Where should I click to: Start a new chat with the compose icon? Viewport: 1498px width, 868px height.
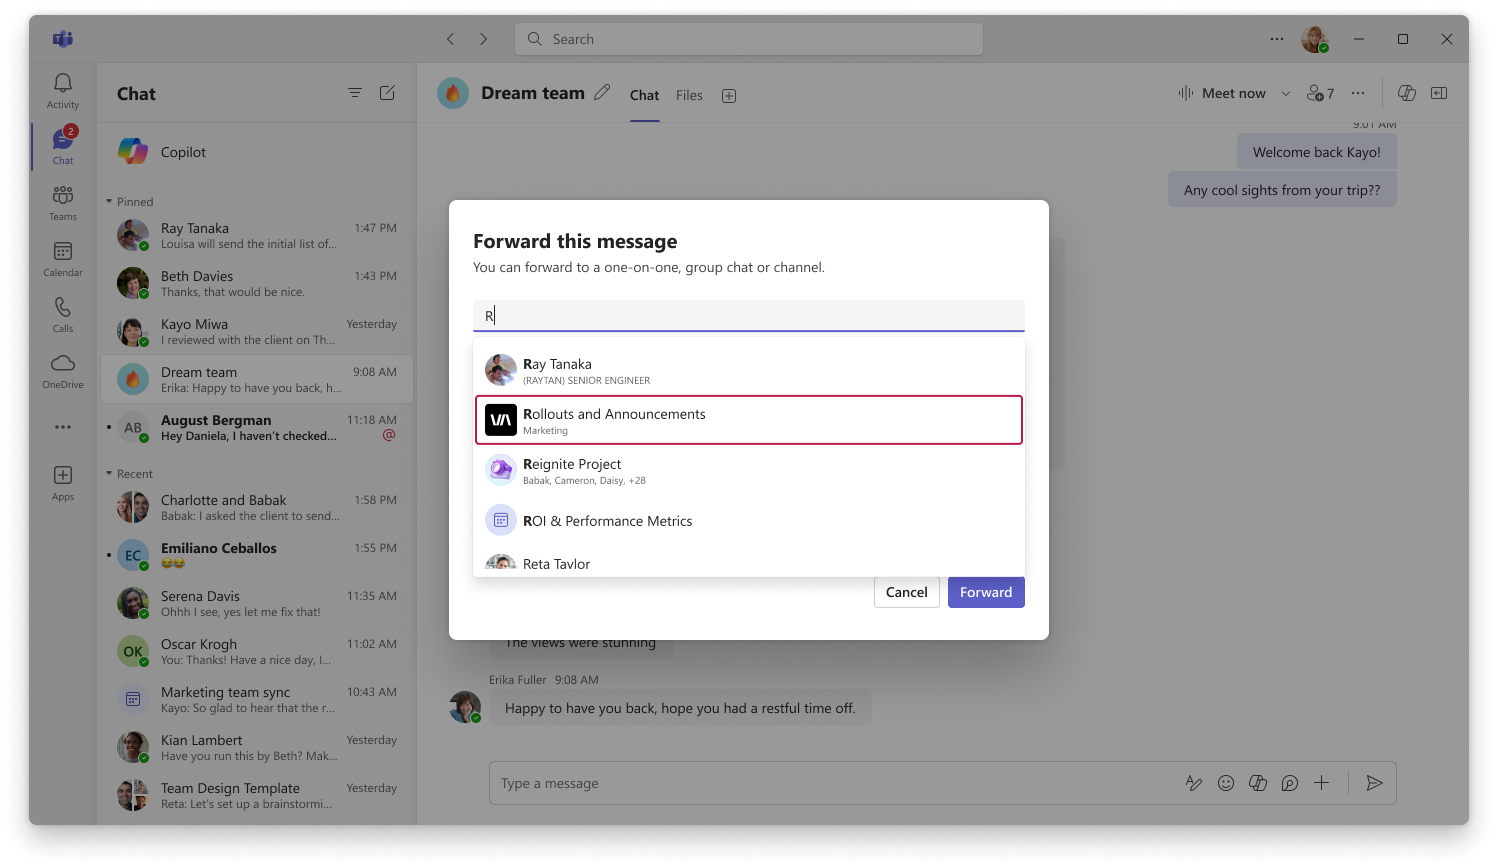pyautogui.click(x=387, y=92)
